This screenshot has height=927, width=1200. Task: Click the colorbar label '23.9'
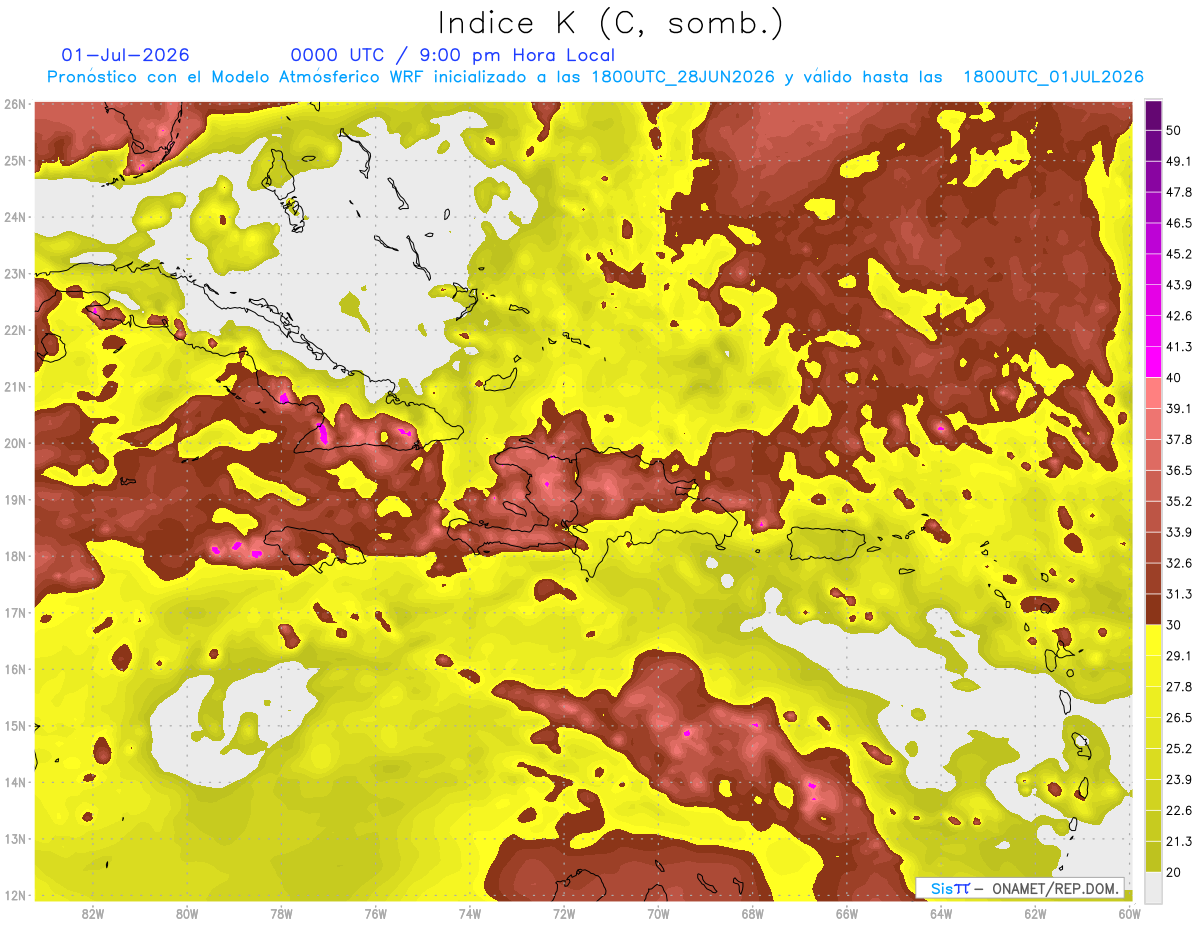(x=1178, y=780)
